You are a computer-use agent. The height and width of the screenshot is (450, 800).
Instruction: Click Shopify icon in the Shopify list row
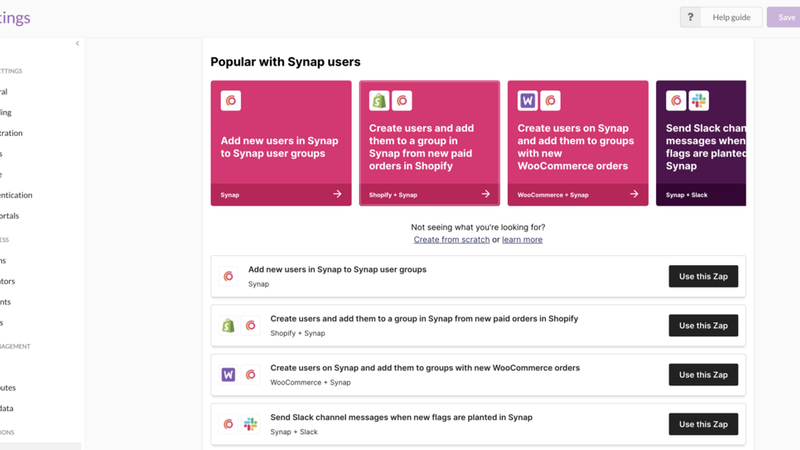229,326
